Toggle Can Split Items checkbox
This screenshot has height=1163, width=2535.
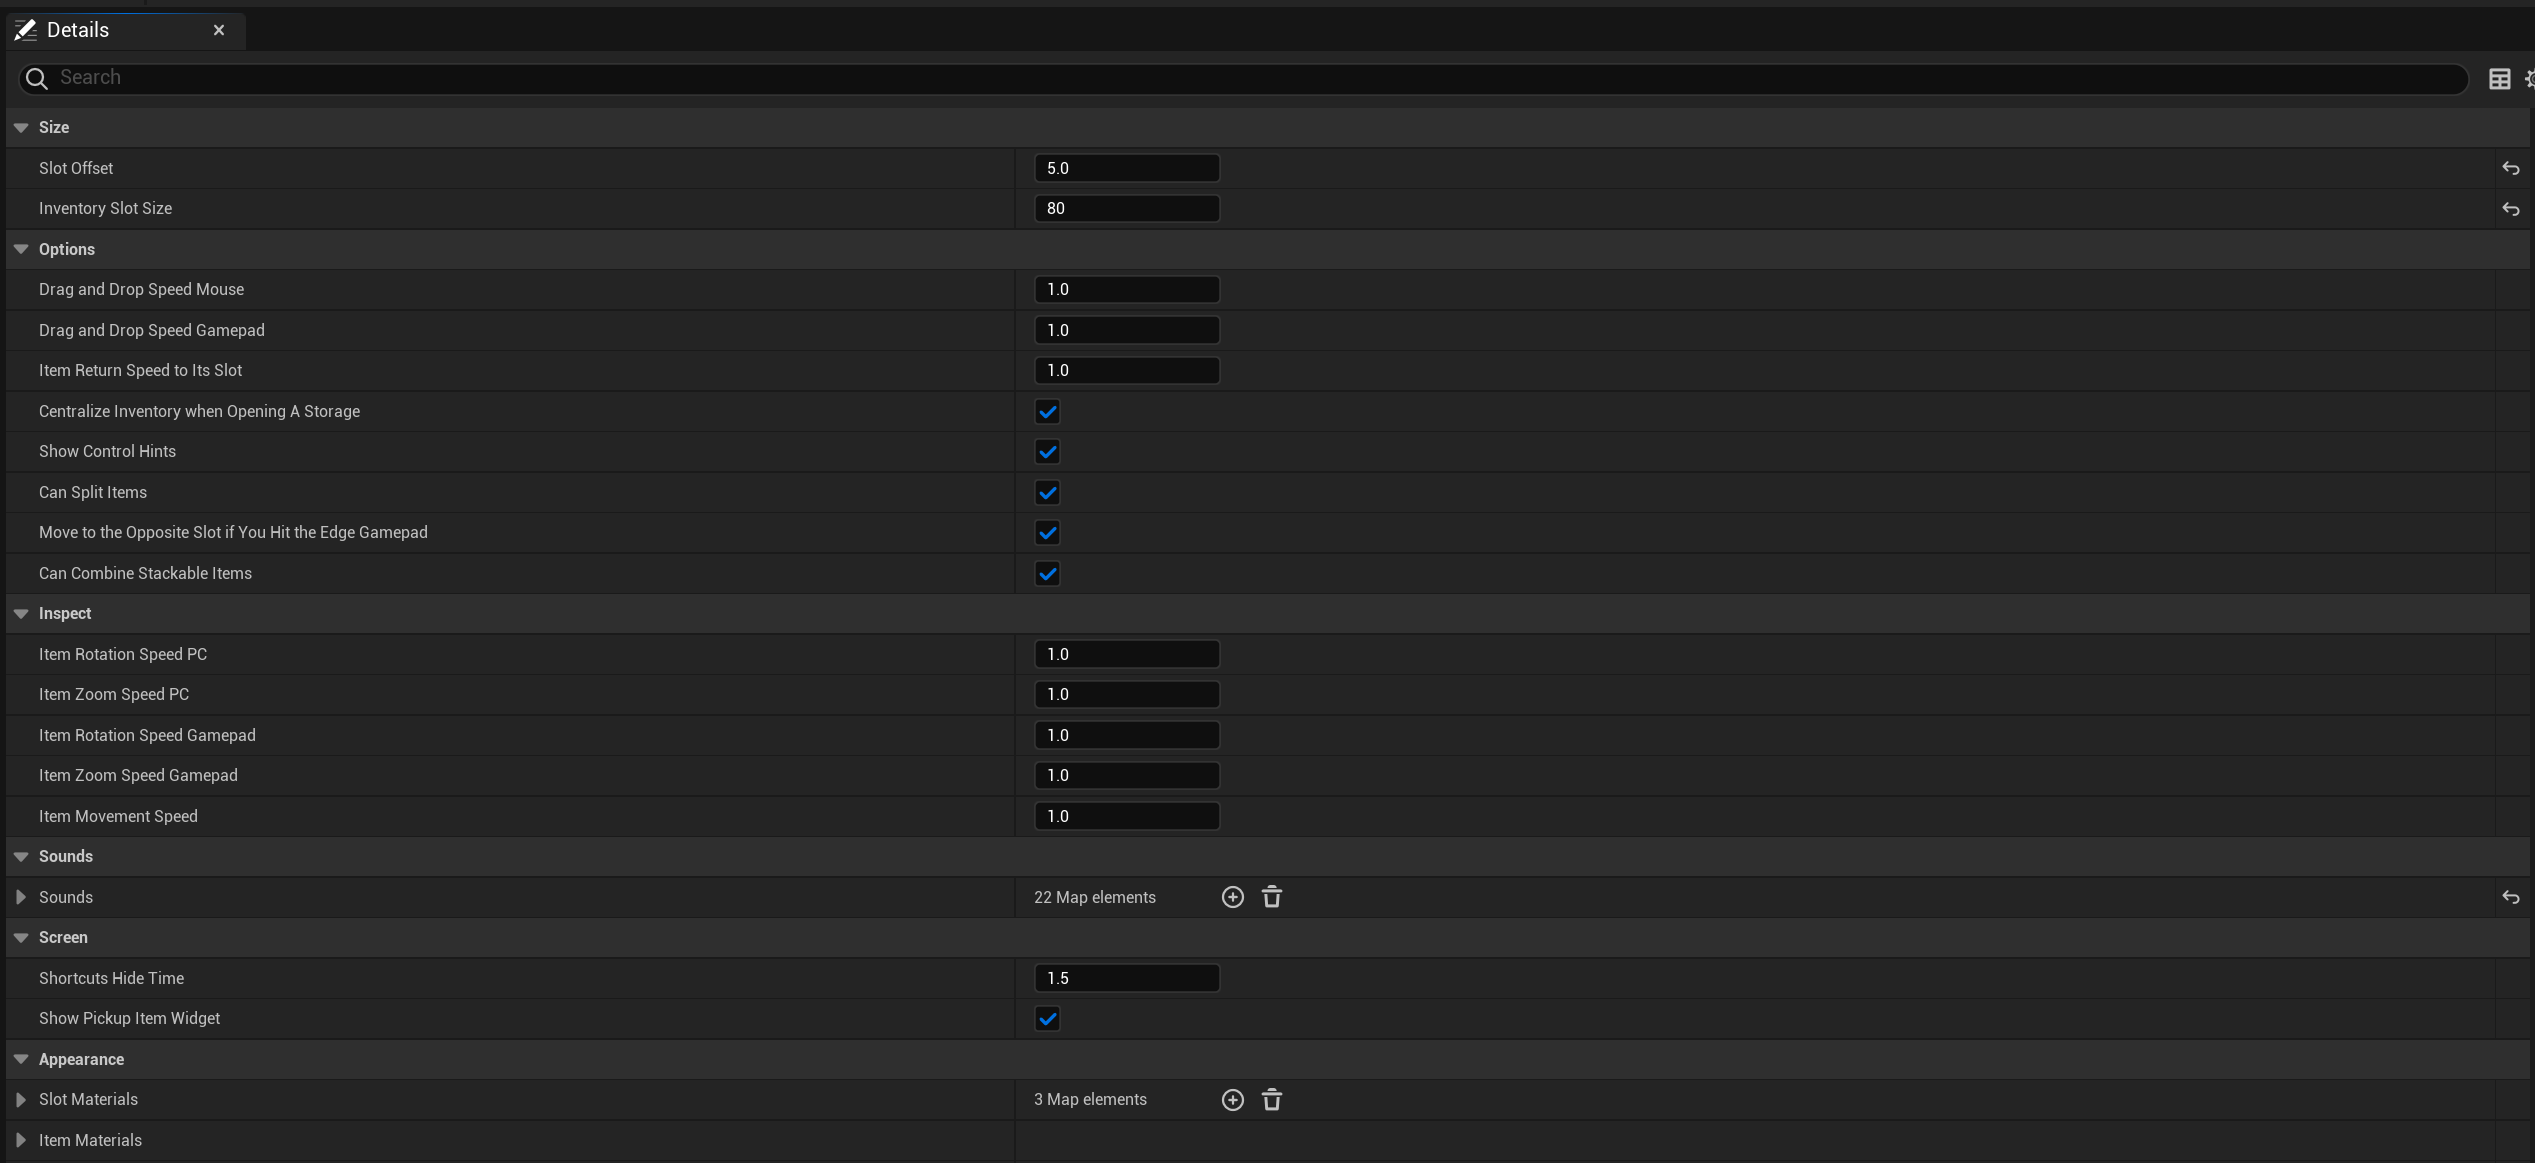click(1048, 492)
